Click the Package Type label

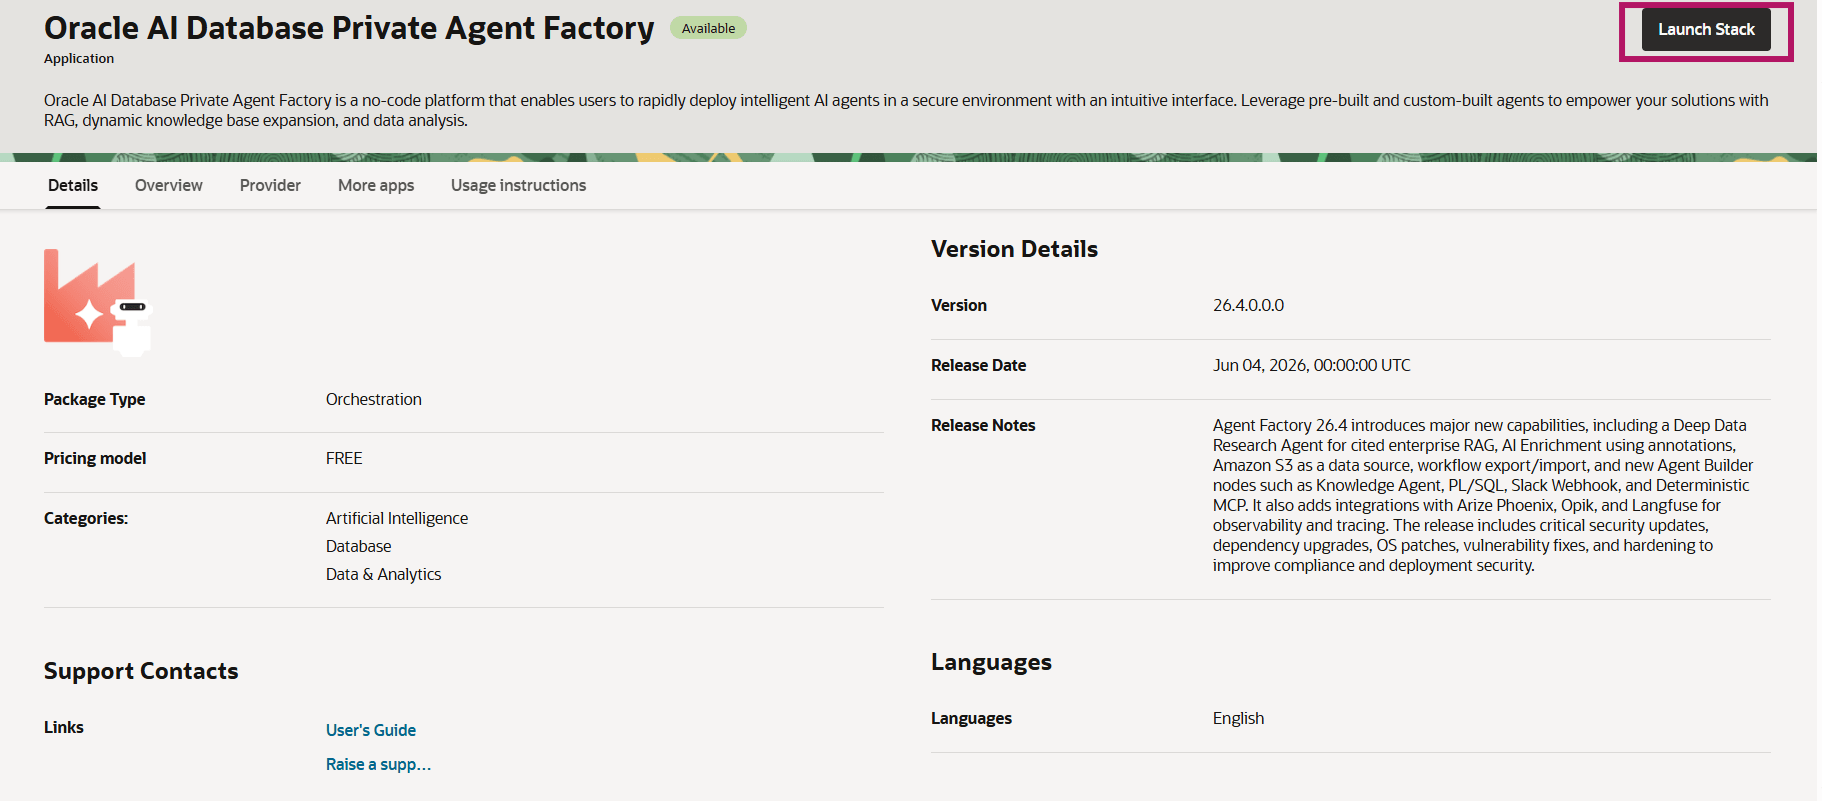point(94,399)
